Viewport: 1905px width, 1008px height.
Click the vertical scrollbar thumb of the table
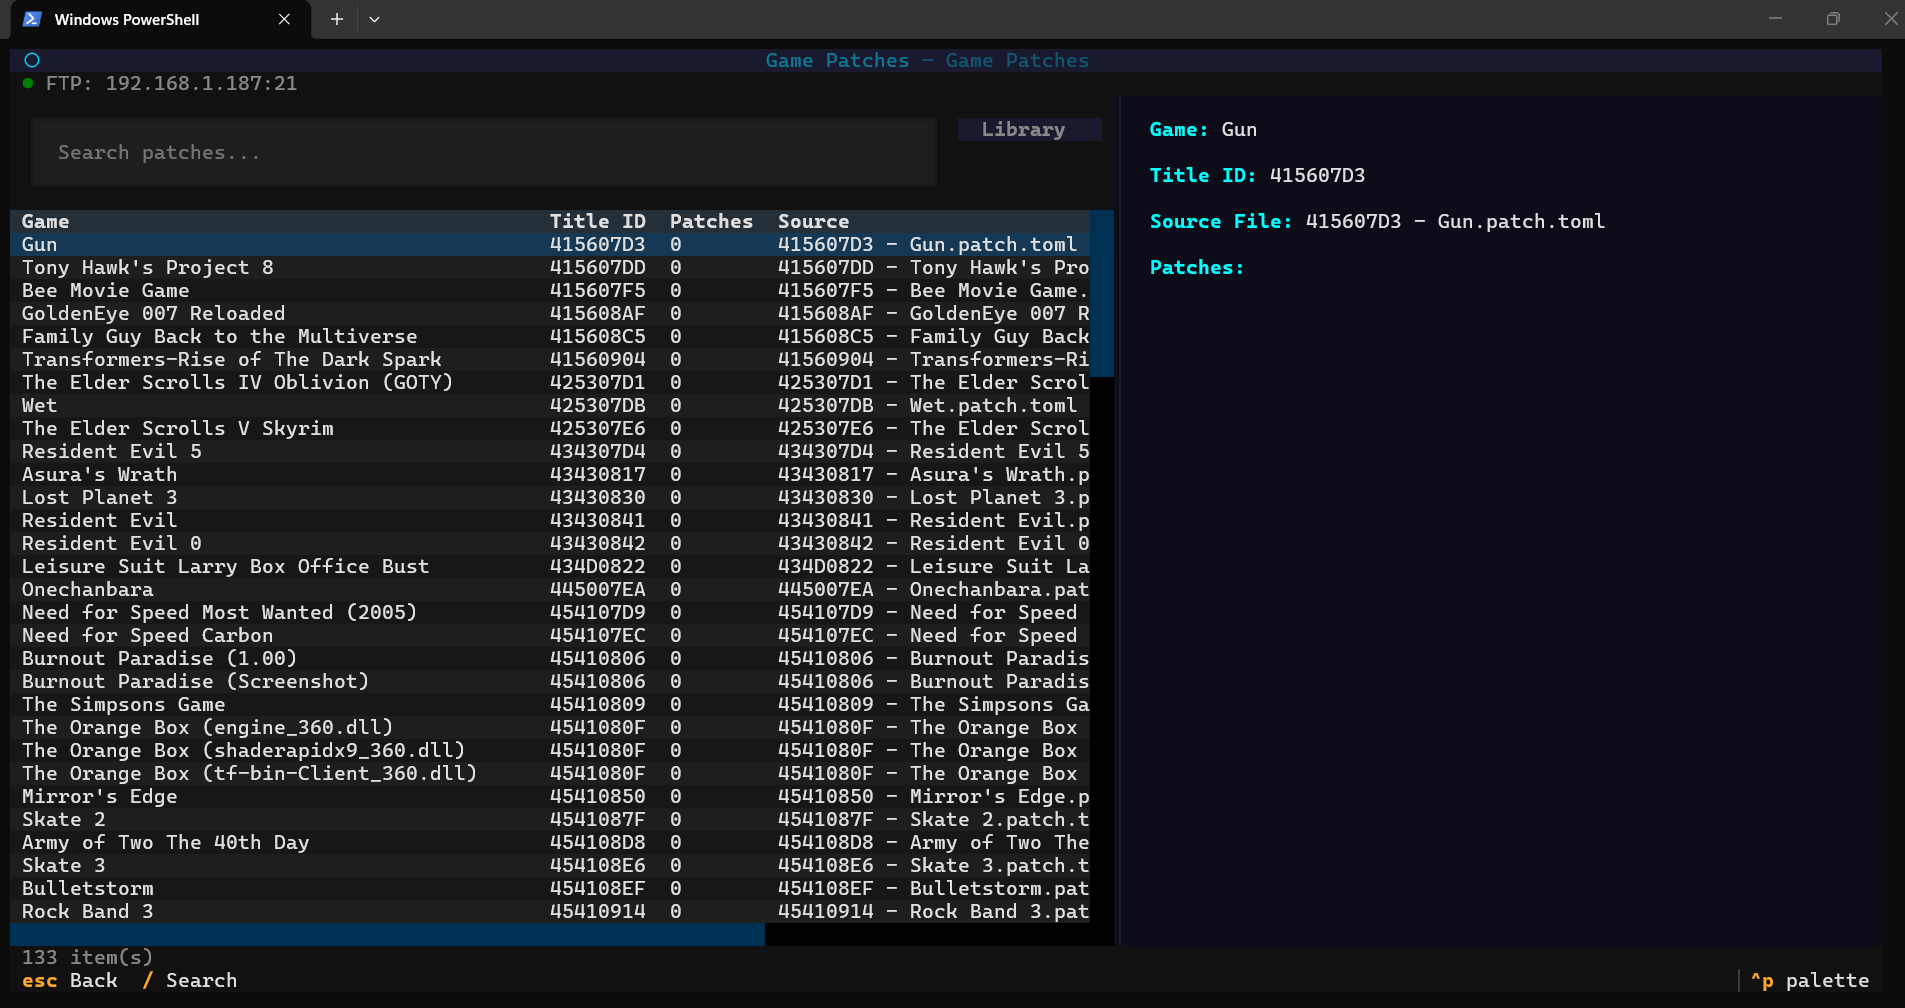[x=1102, y=293]
